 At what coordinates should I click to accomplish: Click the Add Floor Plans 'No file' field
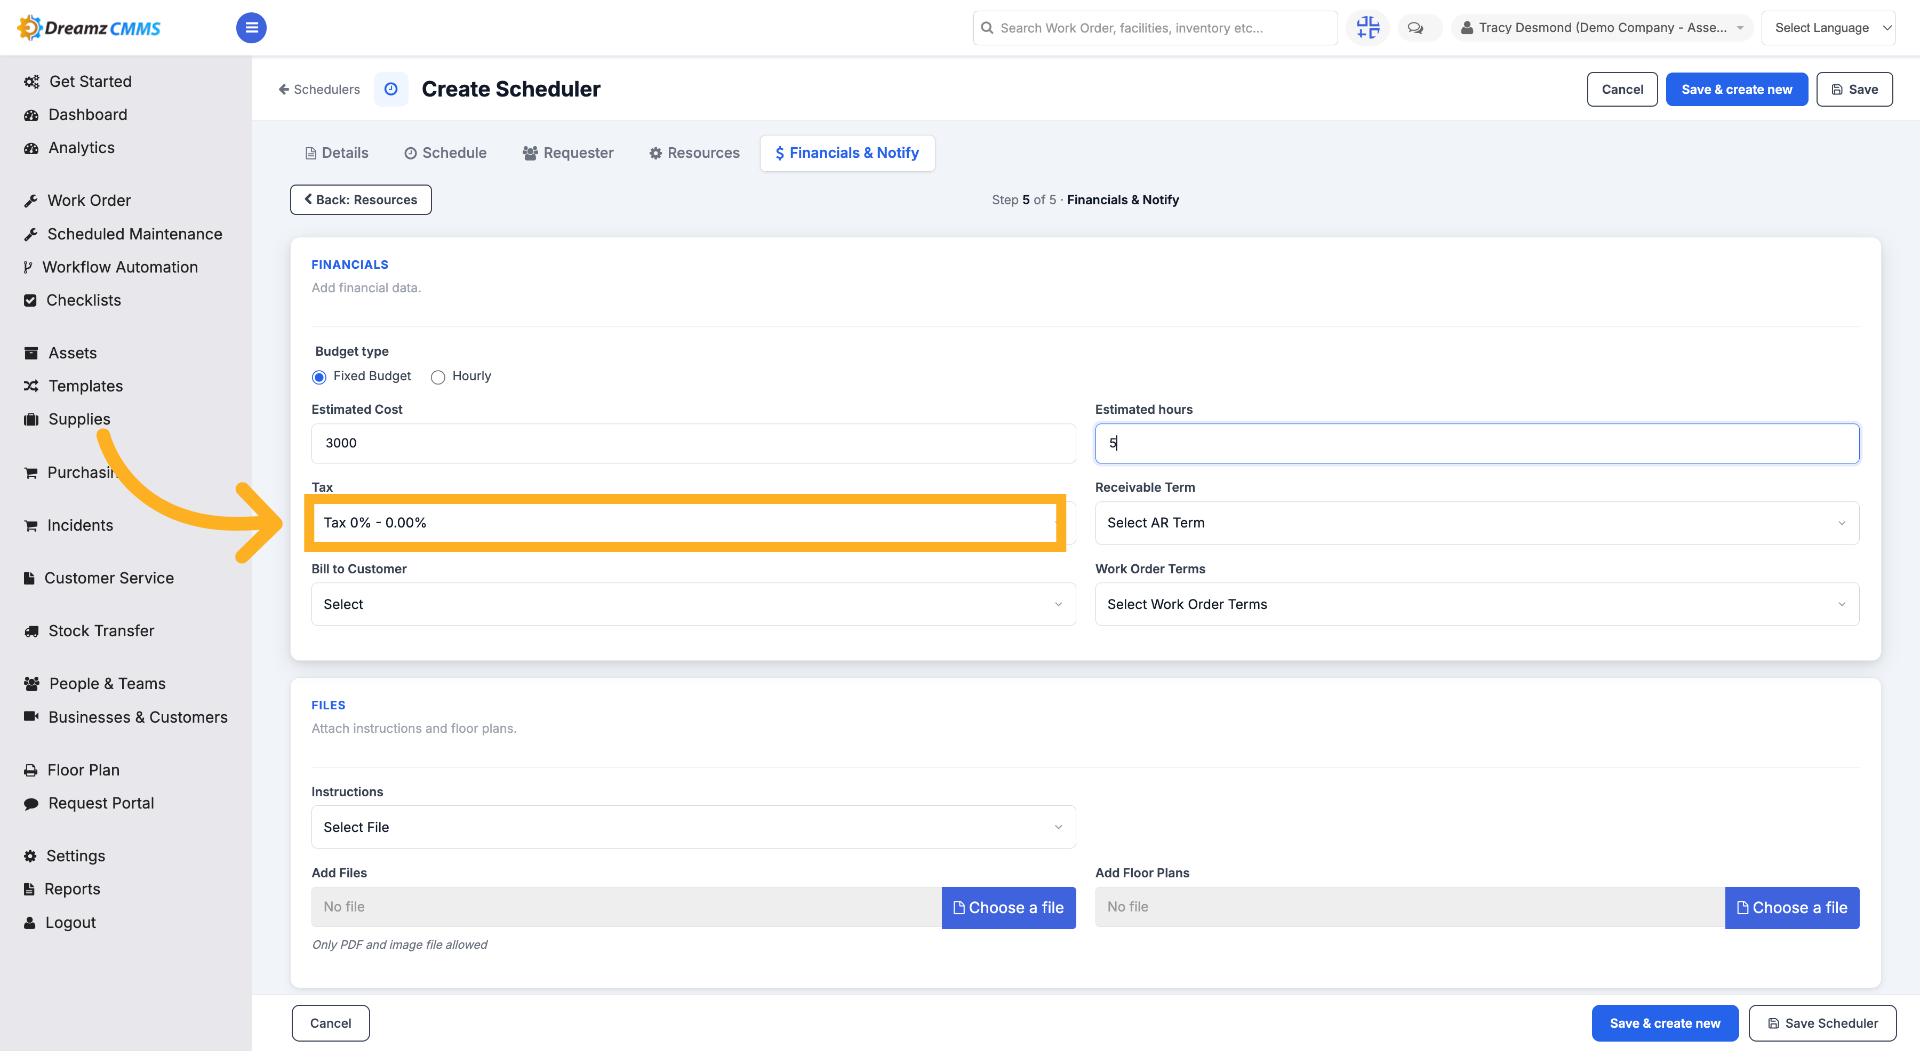pos(1410,907)
